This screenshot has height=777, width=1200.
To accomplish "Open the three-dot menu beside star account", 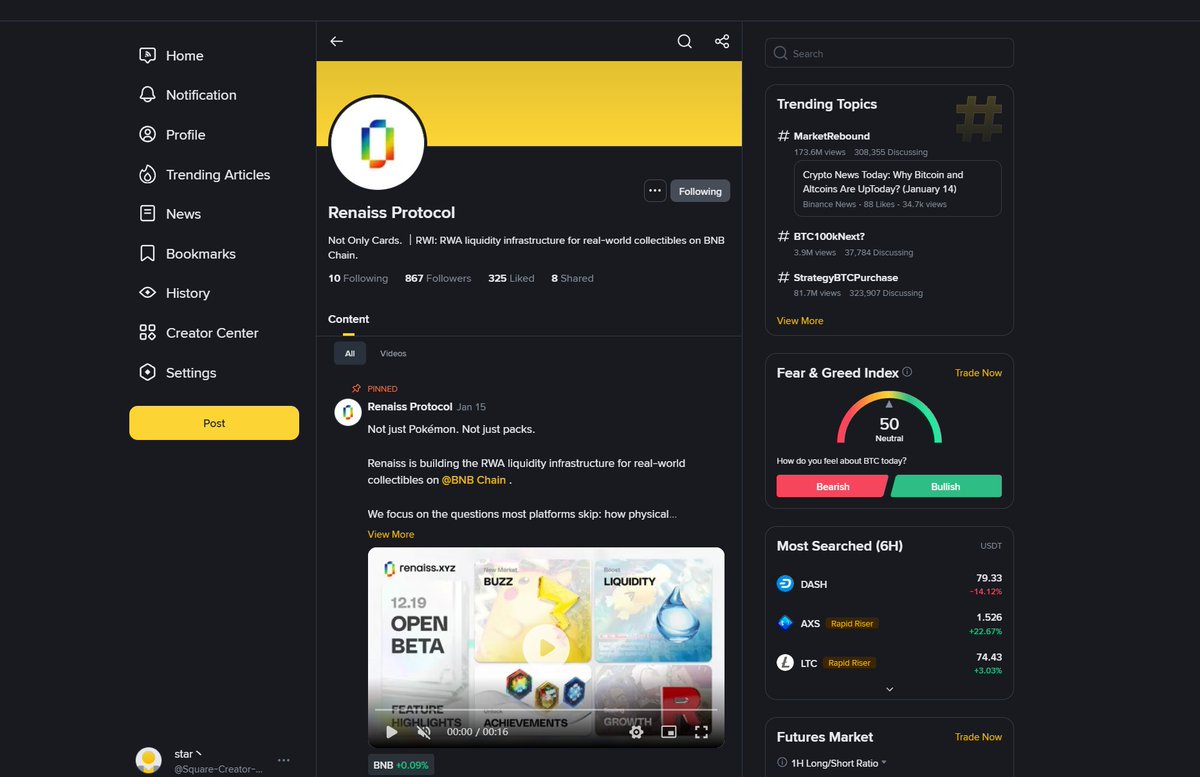I will click(284, 760).
